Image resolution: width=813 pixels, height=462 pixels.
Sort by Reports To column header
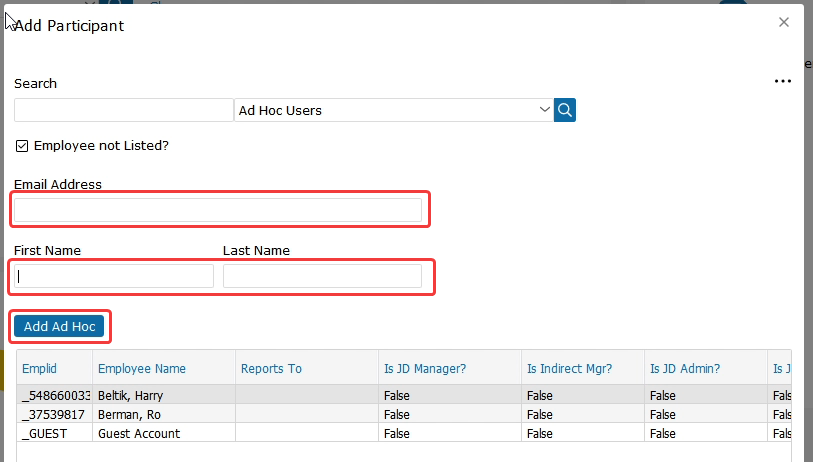(x=271, y=369)
